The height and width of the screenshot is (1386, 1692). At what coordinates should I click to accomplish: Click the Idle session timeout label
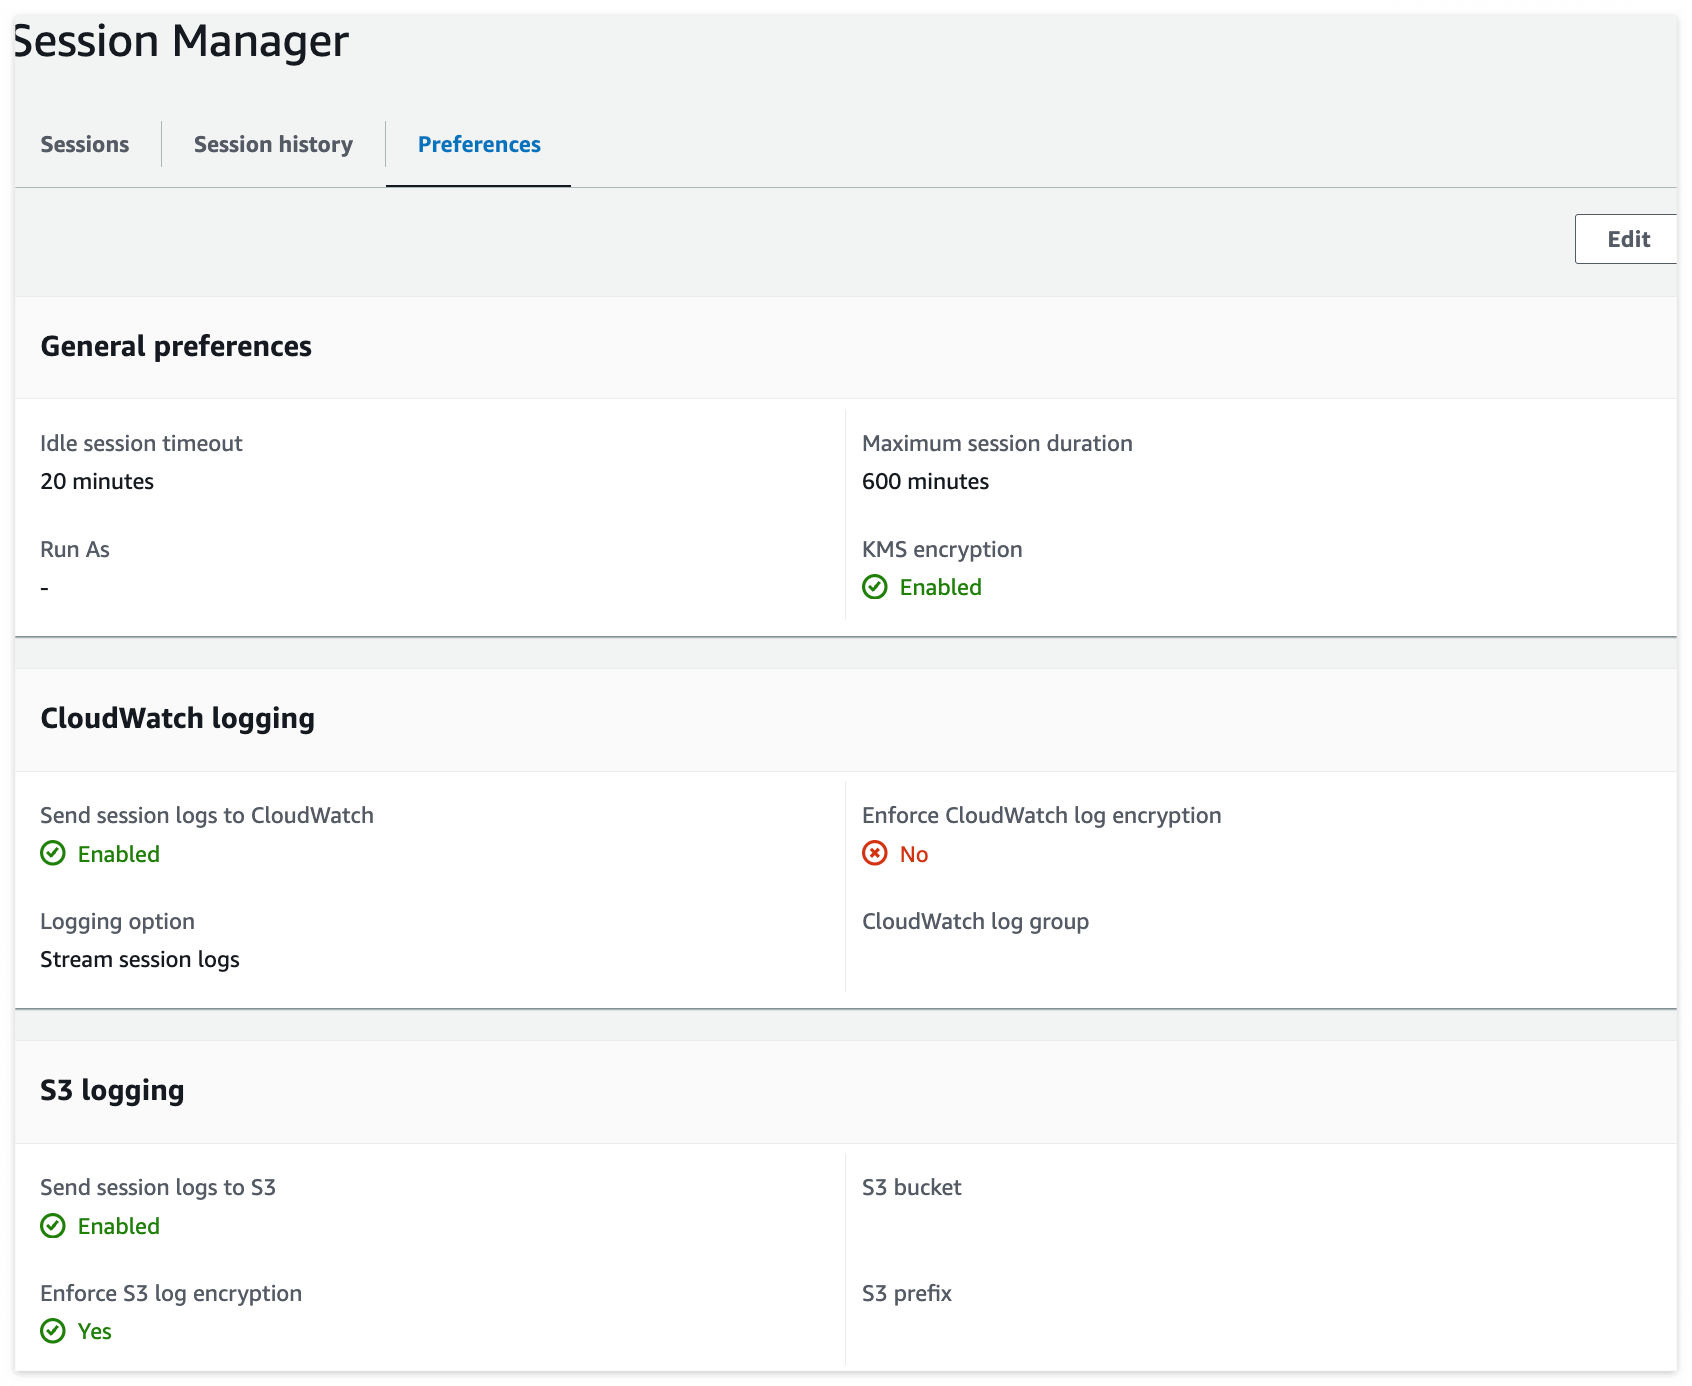click(x=141, y=443)
